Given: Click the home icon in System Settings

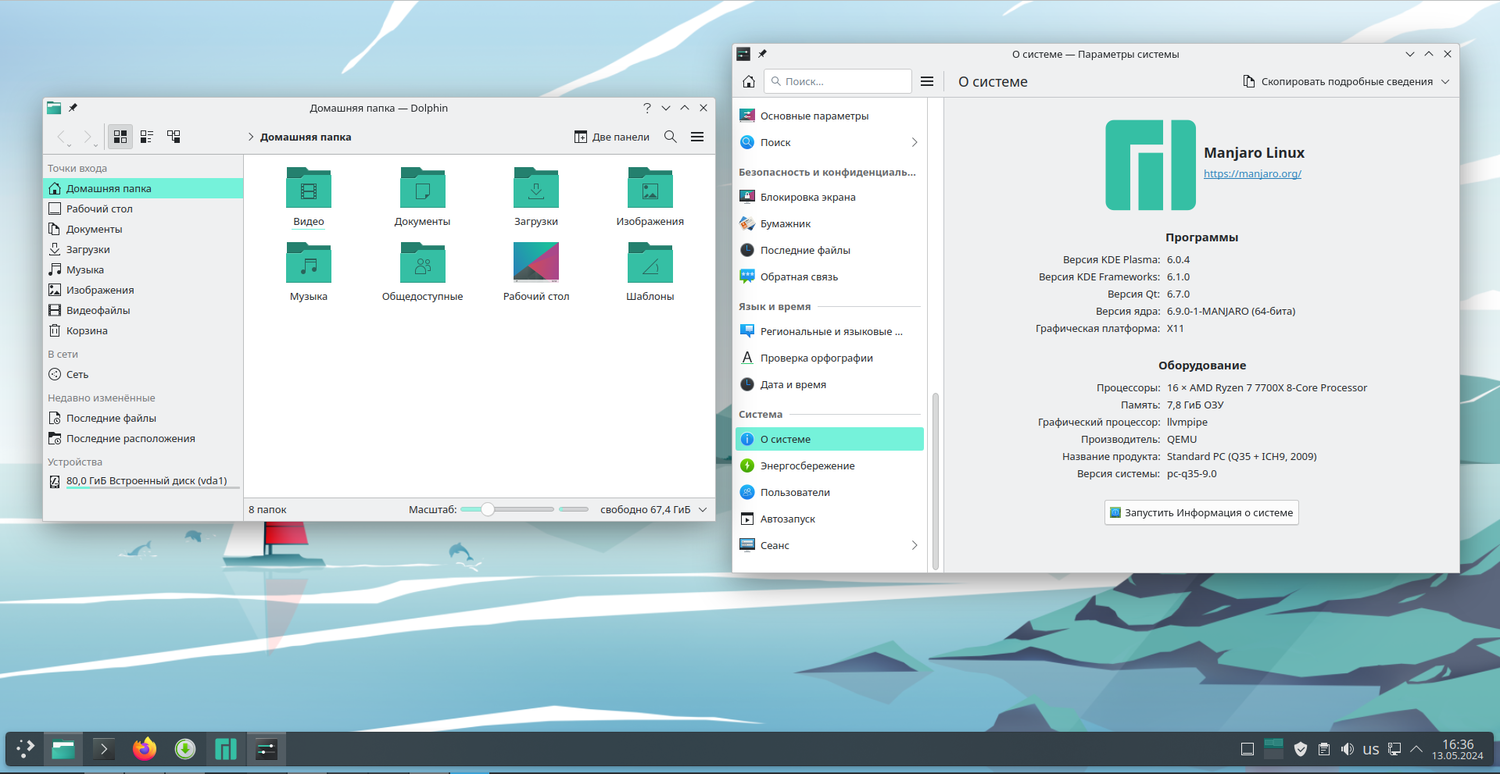Looking at the screenshot, I should (748, 82).
